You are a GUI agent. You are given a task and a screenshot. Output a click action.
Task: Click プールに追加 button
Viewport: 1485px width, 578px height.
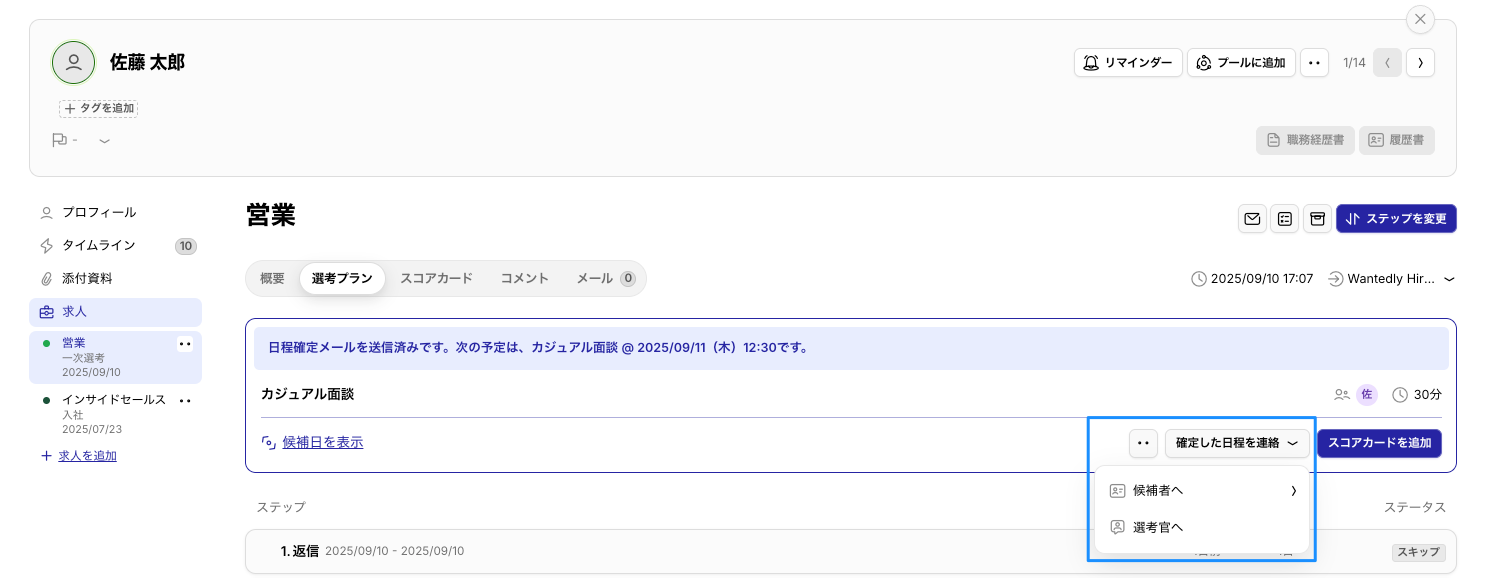click(1241, 63)
